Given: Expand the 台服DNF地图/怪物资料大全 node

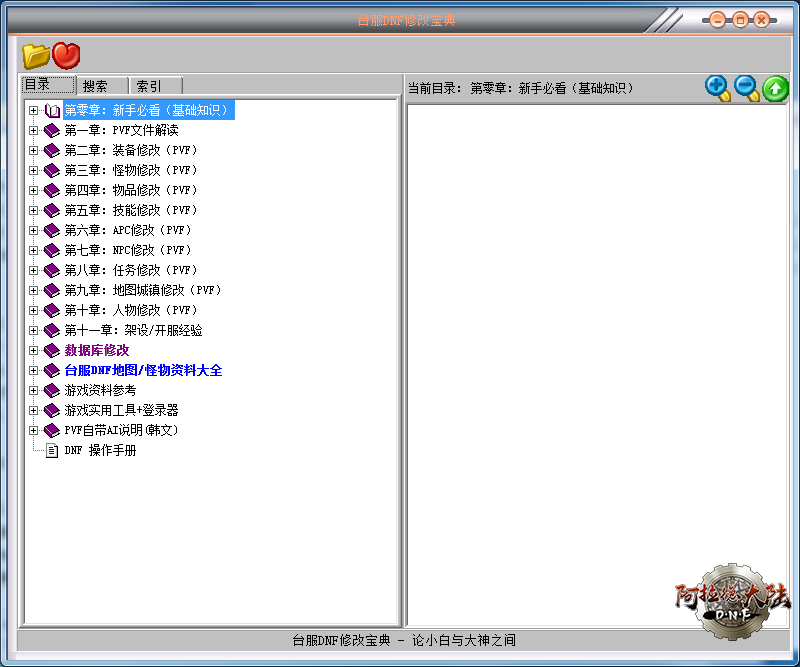Looking at the screenshot, I should tap(33, 370).
